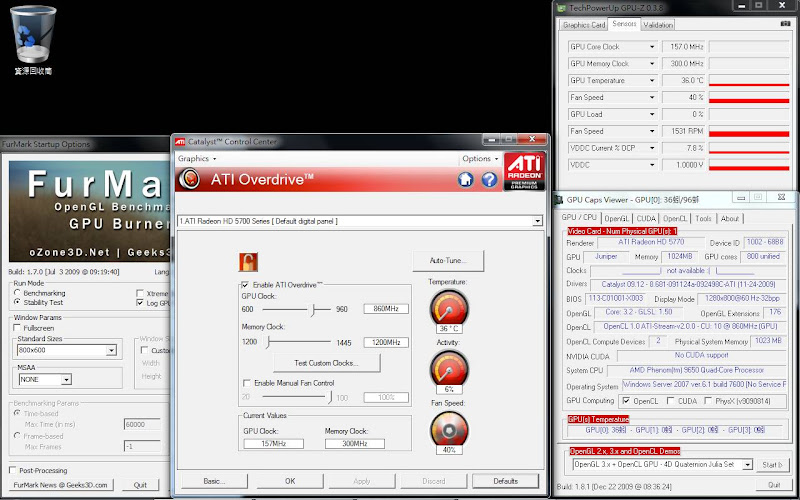Click the GPU Clock 860MHz field
The image size is (800, 500).
coord(386,309)
